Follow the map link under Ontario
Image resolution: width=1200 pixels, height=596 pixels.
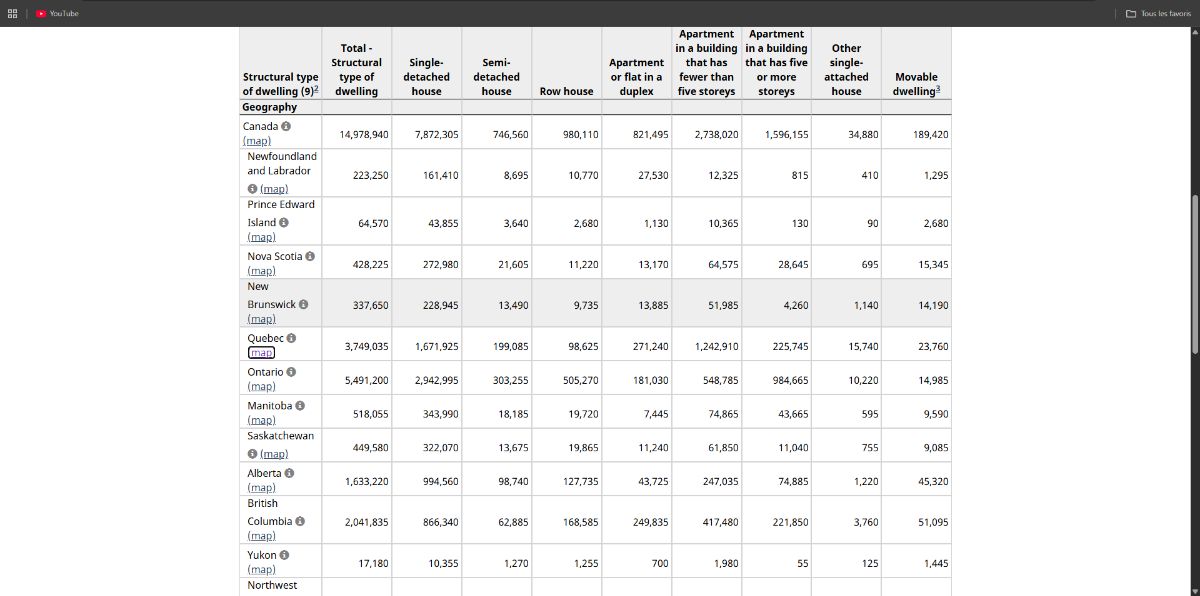[262, 386]
